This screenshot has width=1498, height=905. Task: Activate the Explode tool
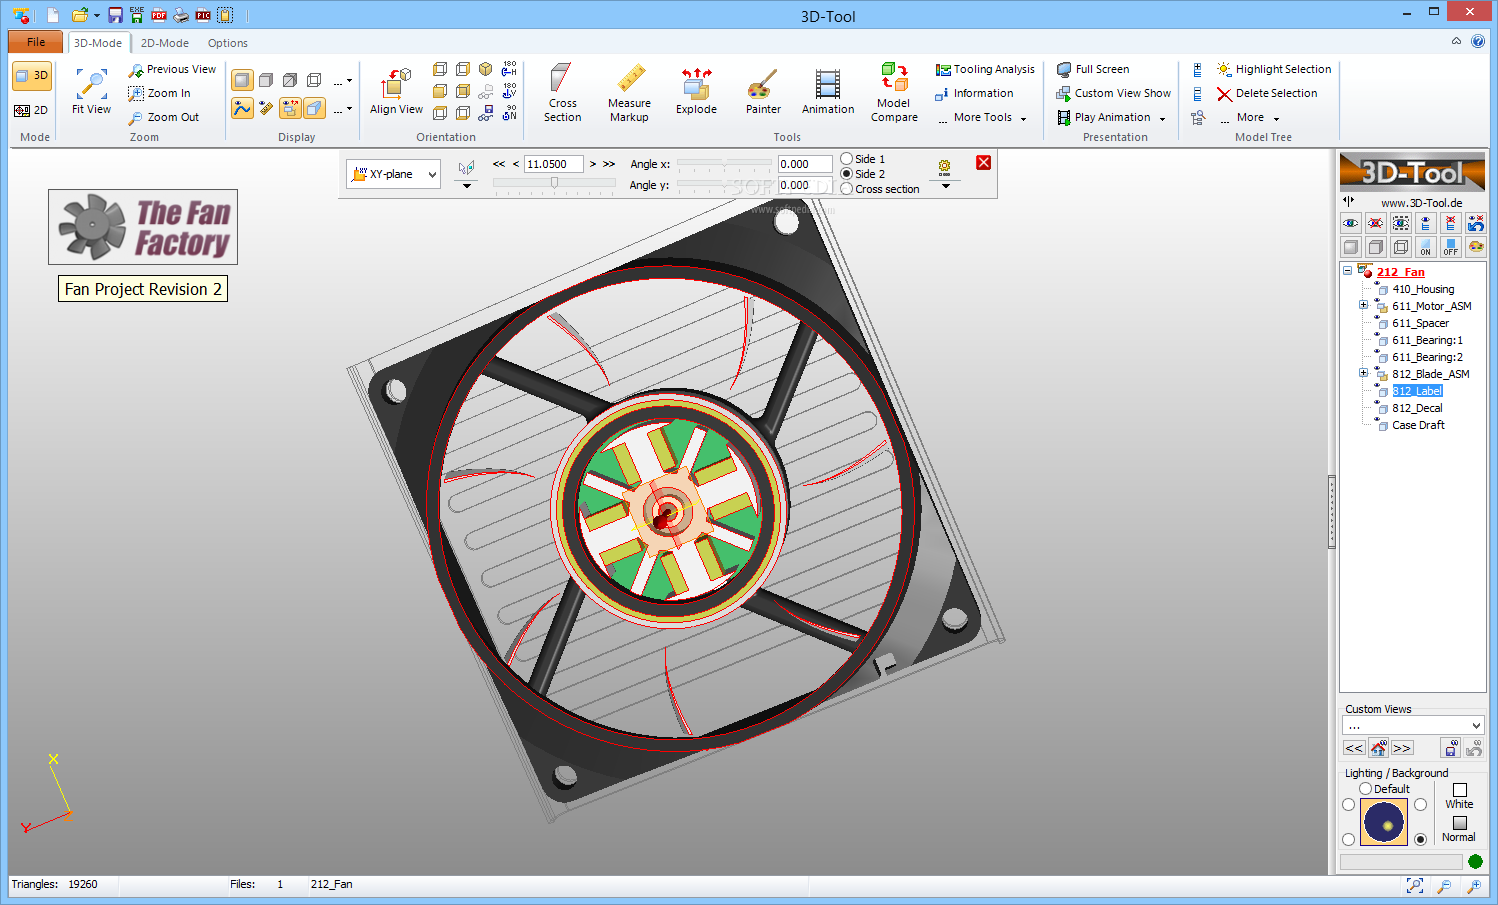point(696,92)
